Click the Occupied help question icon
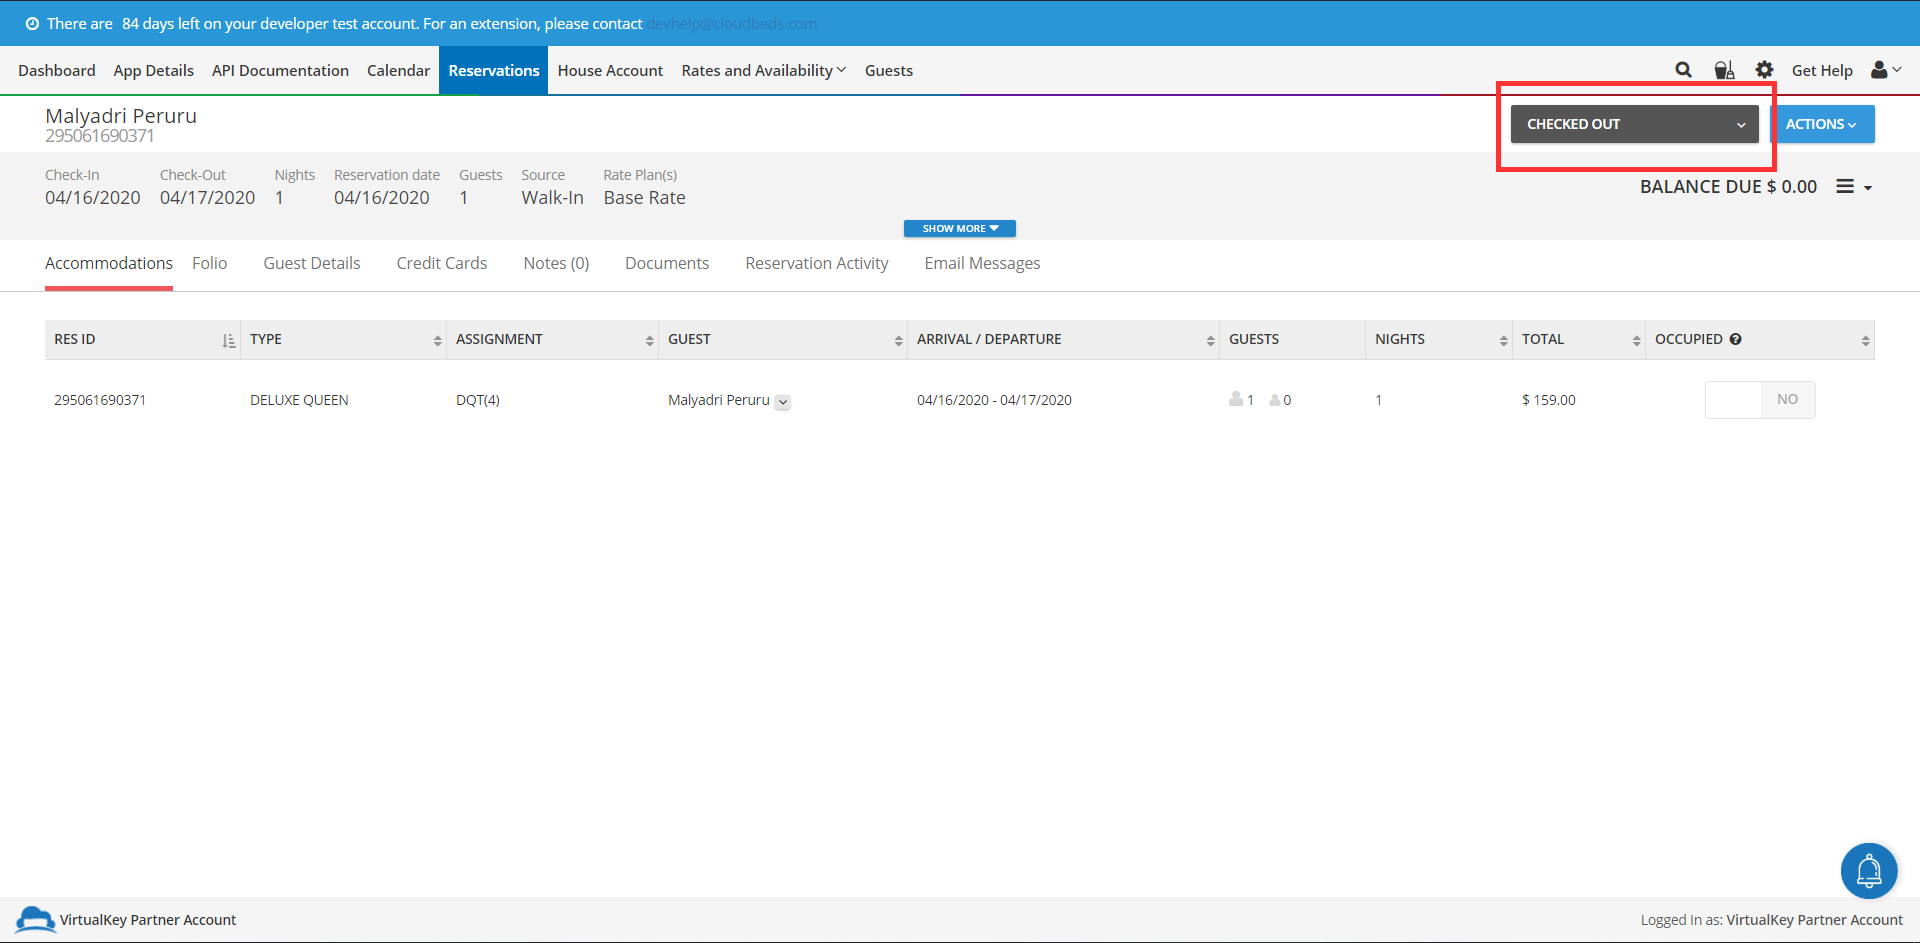The image size is (1920, 943). [x=1736, y=339]
